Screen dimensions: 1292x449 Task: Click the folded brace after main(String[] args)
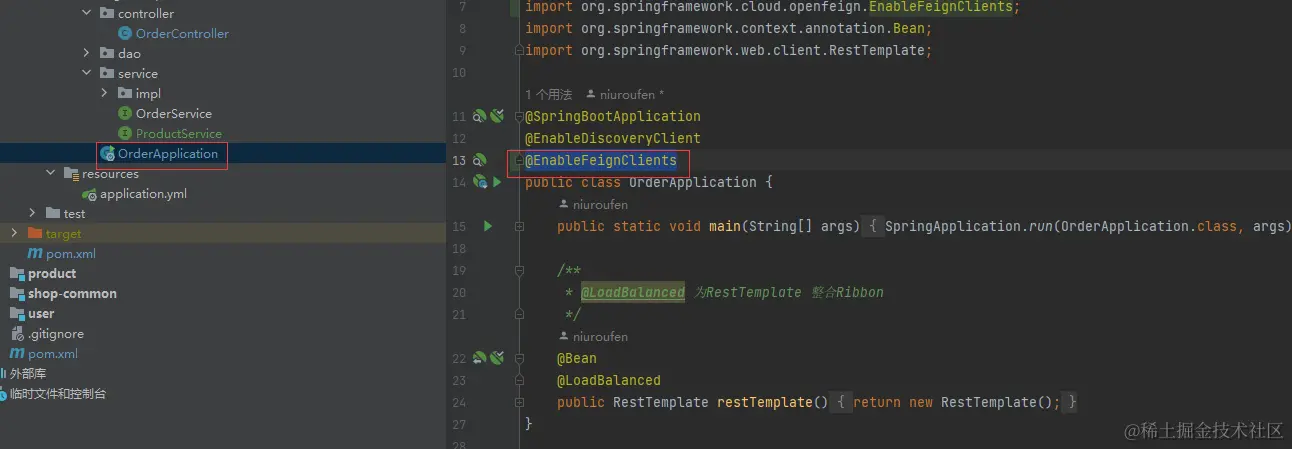[x=873, y=226]
